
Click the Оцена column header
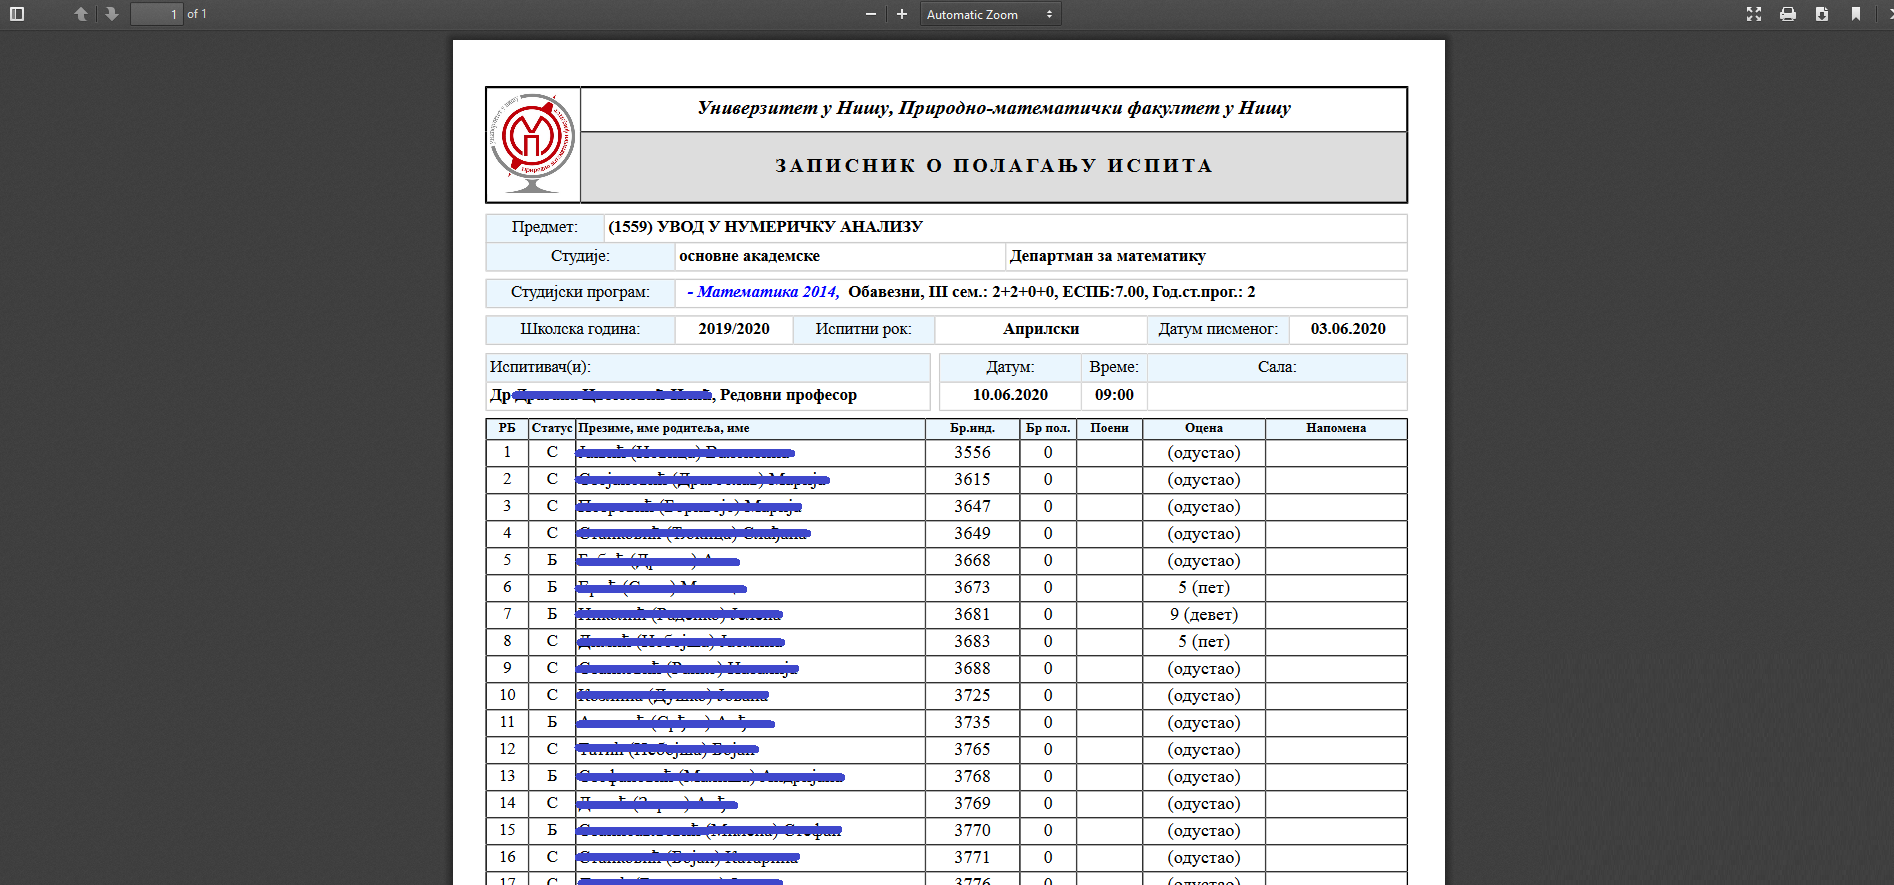(1203, 428)
